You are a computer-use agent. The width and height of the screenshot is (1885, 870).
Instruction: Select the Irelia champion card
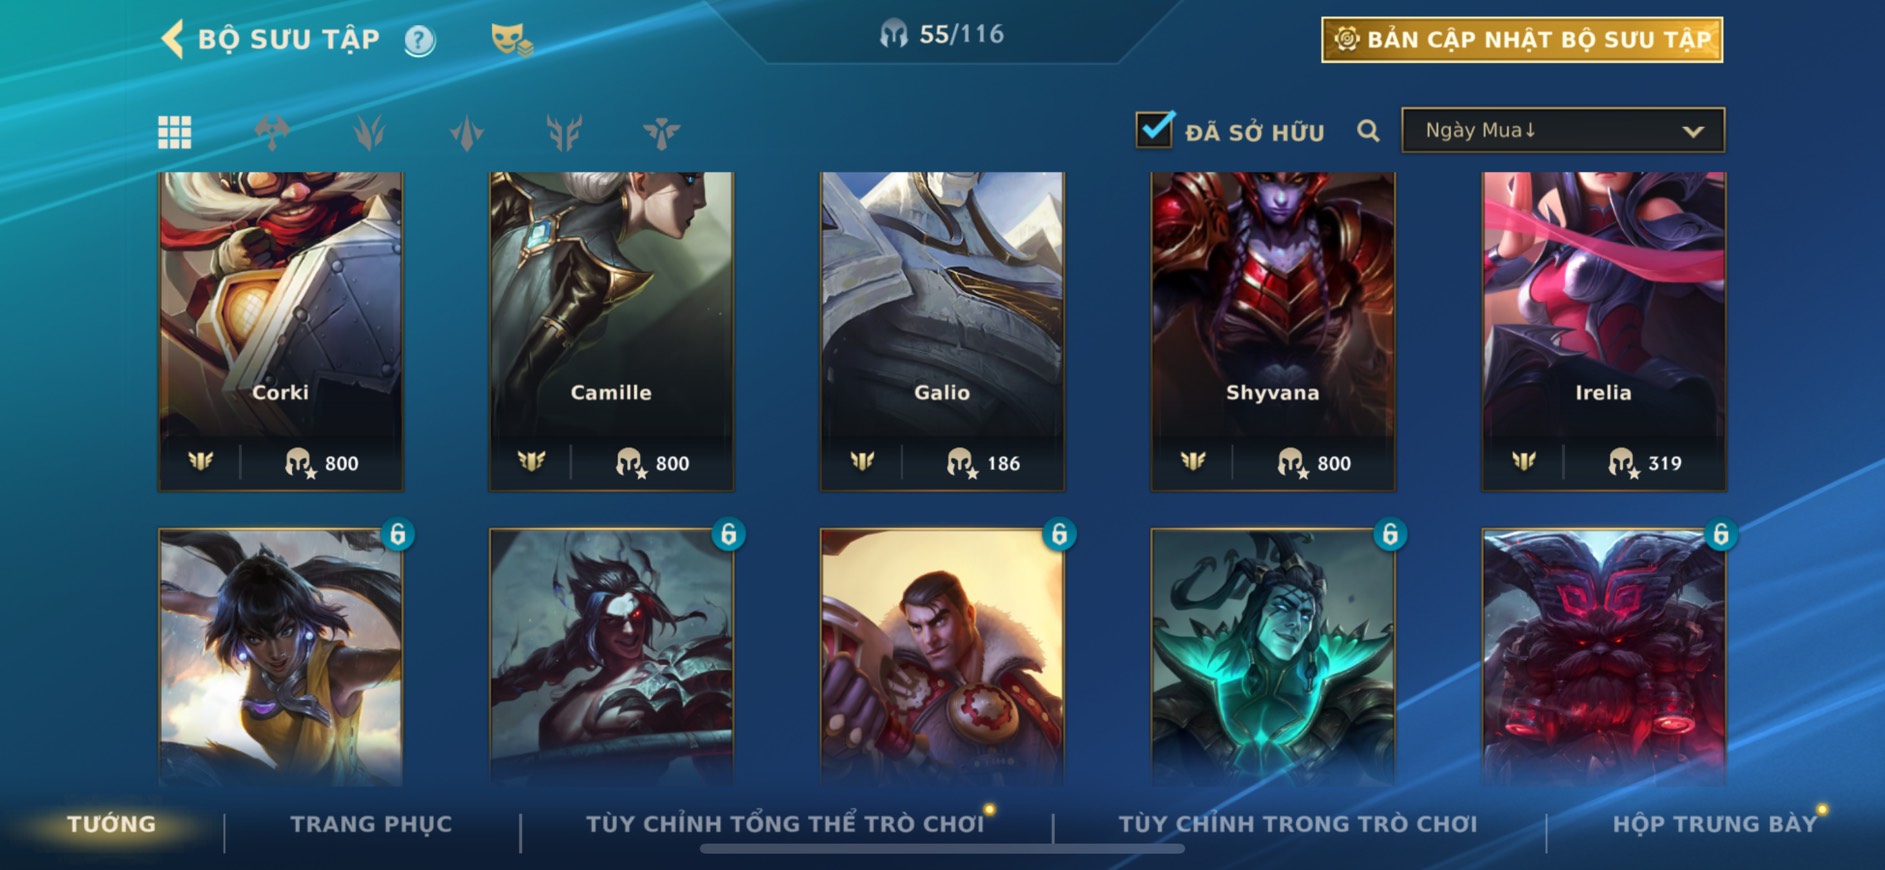1604,331
